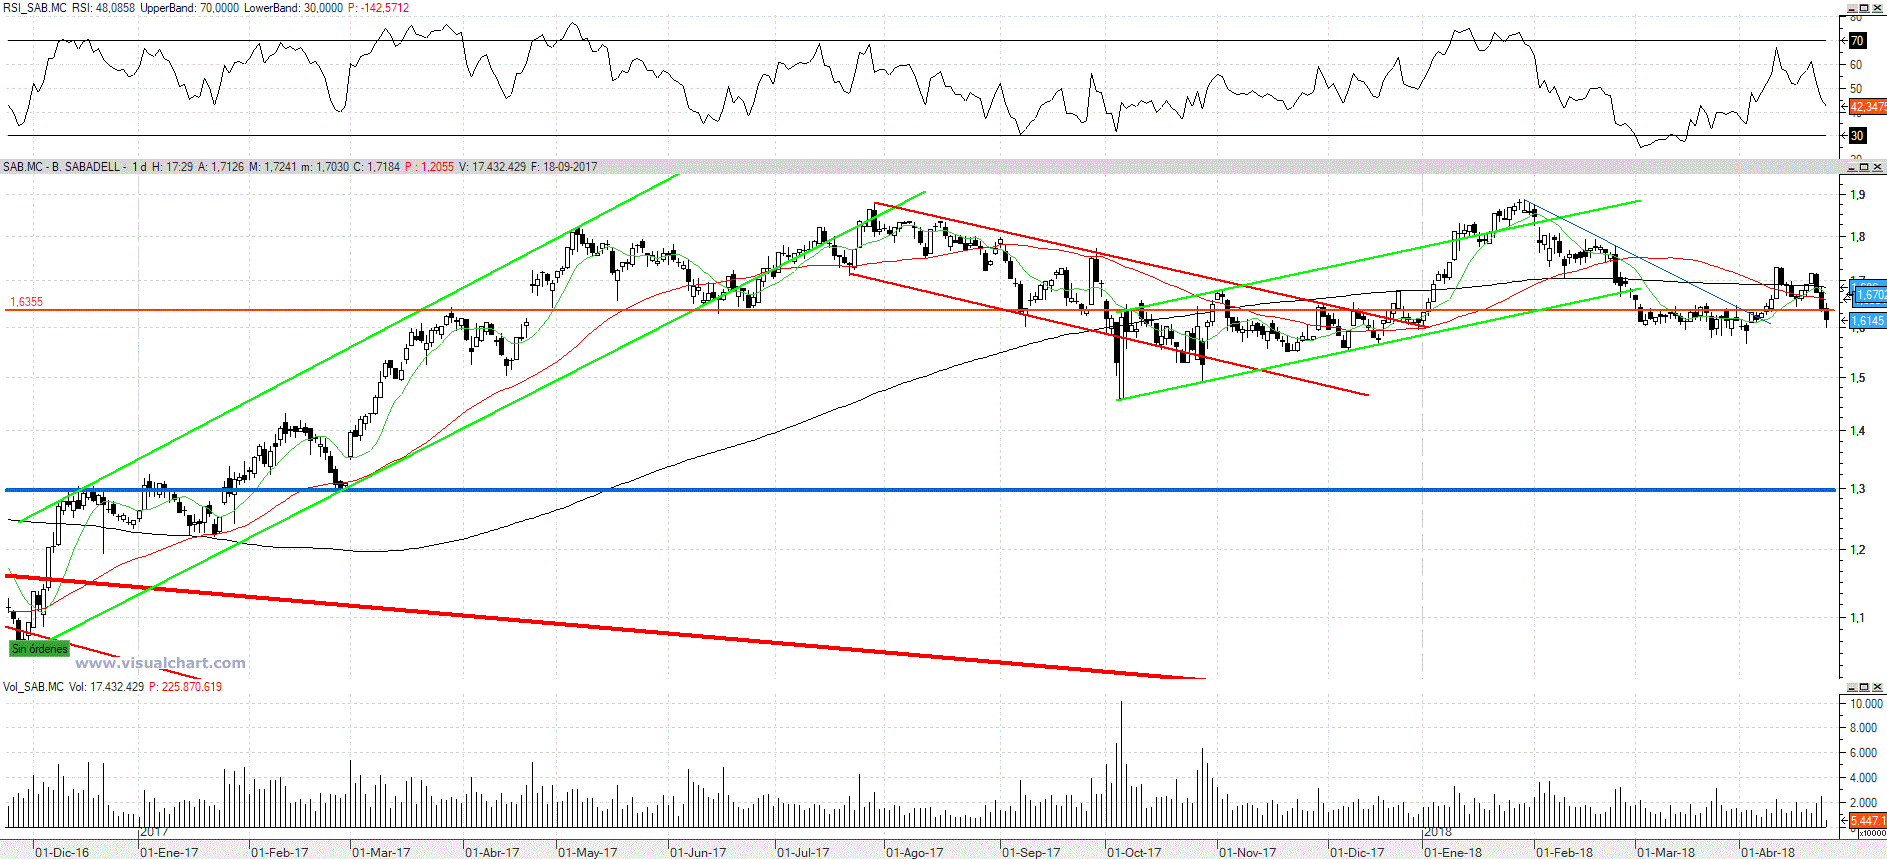Click the 1,5 level on price scale
The image size is (1887, 859).
tap(1857, 378)
